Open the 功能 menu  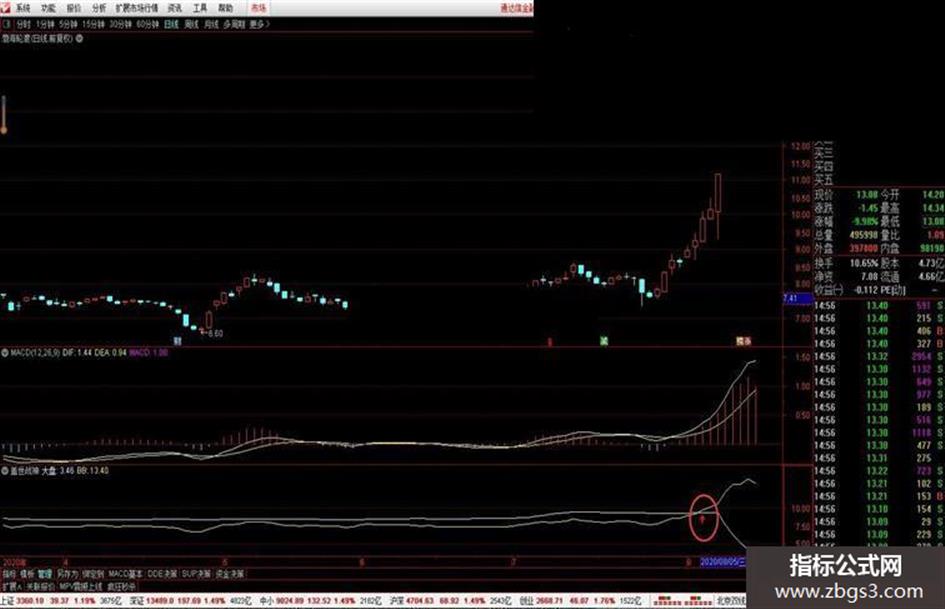point(48,8)
